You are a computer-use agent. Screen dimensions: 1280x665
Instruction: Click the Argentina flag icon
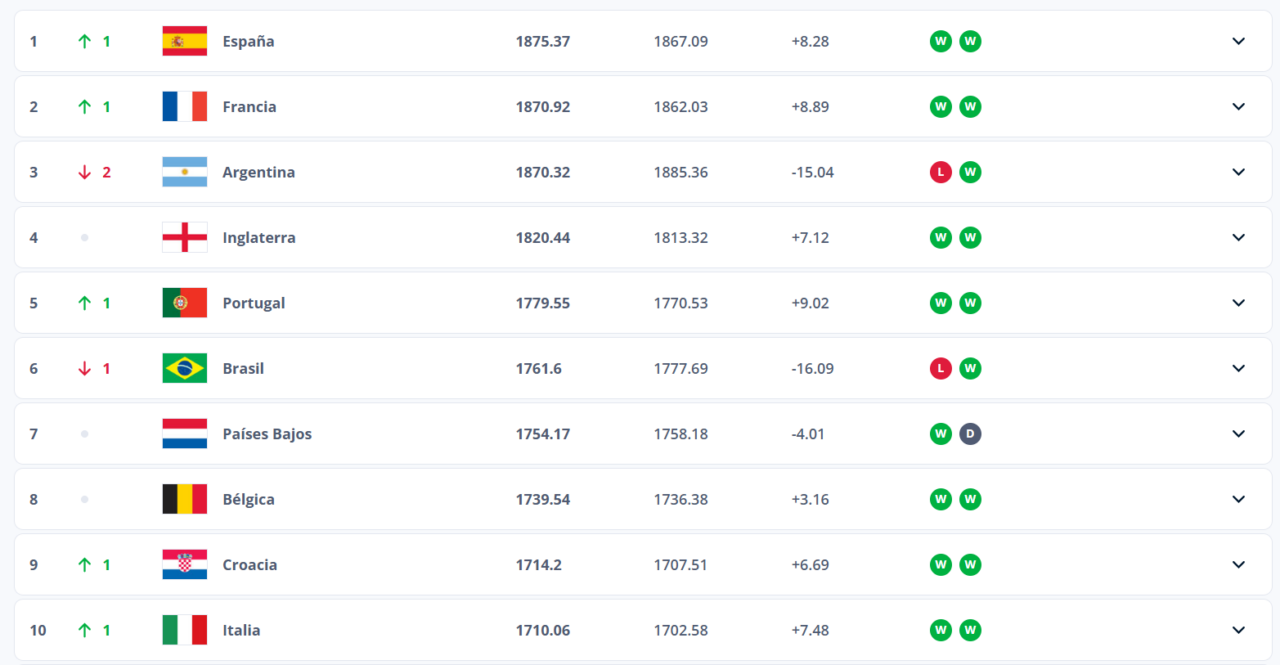pyautogui.click(x=184, y=172)
